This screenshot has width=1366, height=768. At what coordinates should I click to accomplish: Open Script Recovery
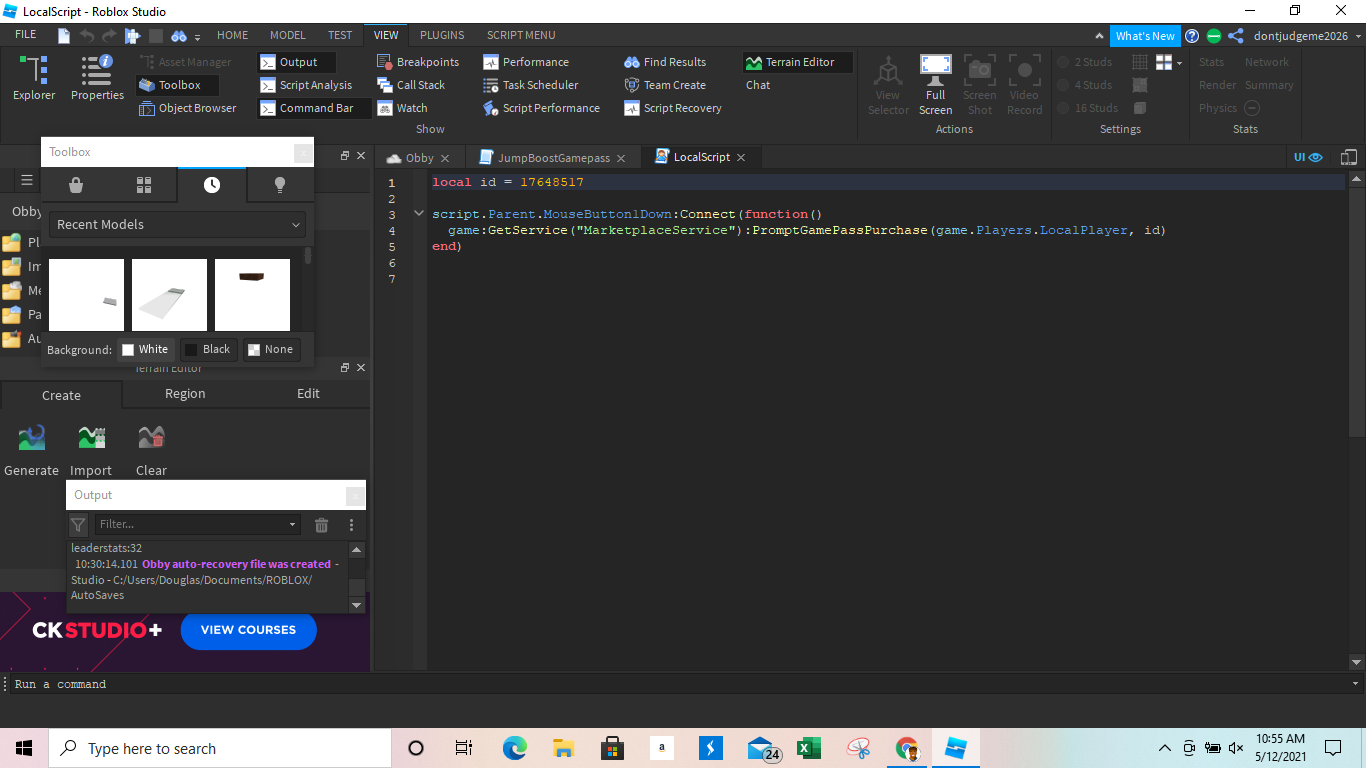(673, 108)
